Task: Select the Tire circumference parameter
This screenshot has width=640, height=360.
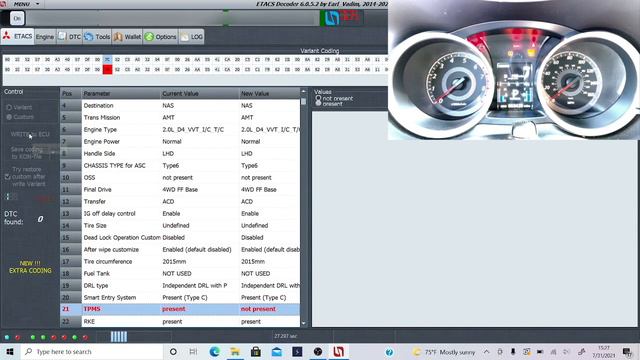Action: [180, 262]
